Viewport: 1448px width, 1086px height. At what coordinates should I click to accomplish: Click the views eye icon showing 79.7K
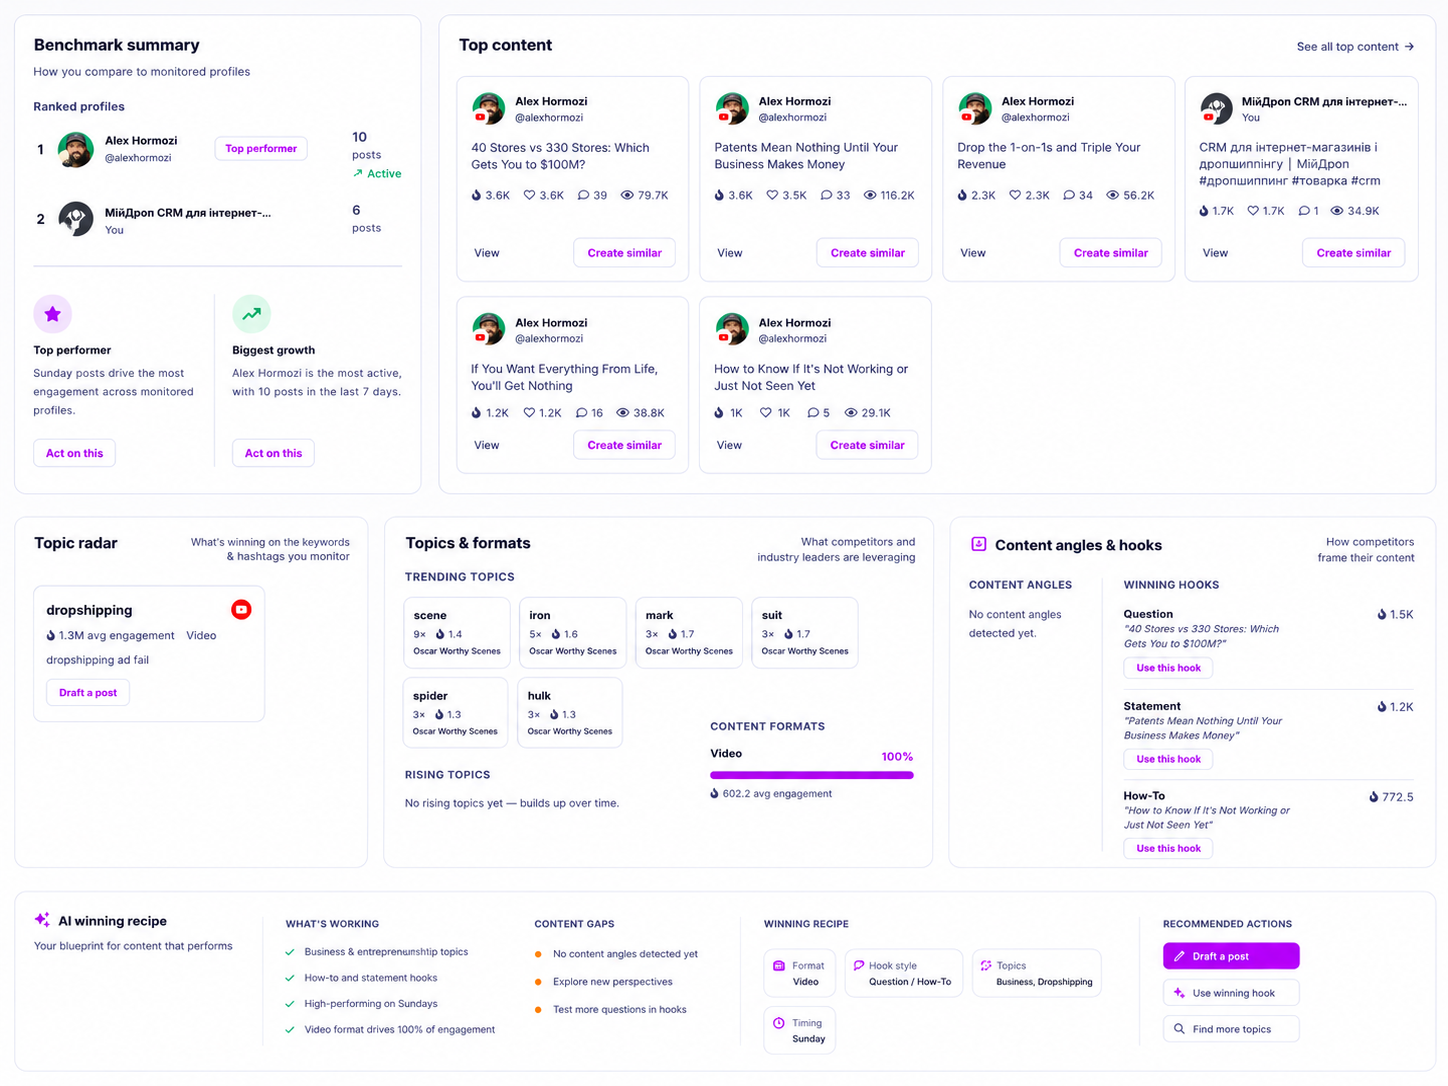pyautogui.click(x=627, y=195)
